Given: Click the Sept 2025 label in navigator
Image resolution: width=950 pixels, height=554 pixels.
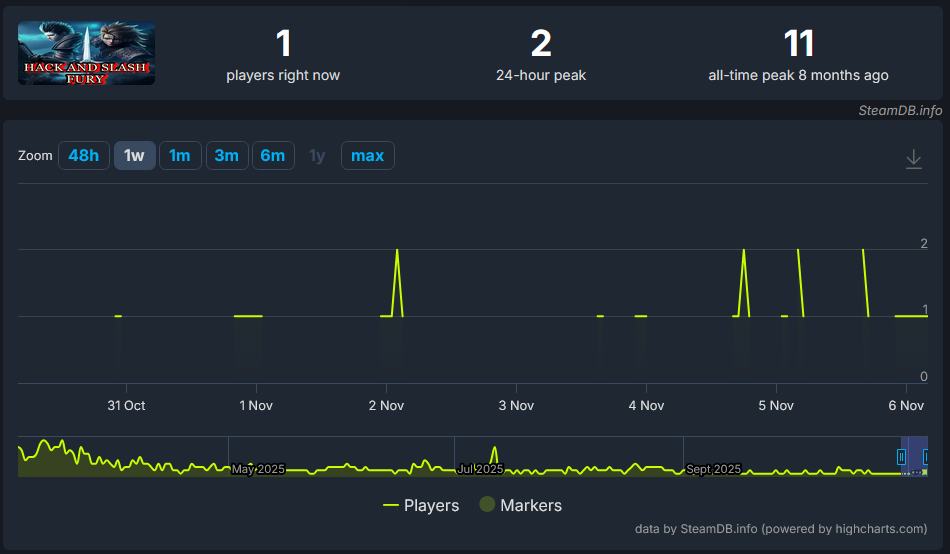Looking at the screenshot, I should pyautogui.click(x=713, y=469).
